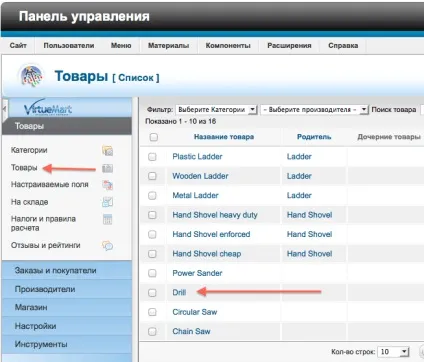Open the Выберите Категории filter dropdown

(216, 109)
